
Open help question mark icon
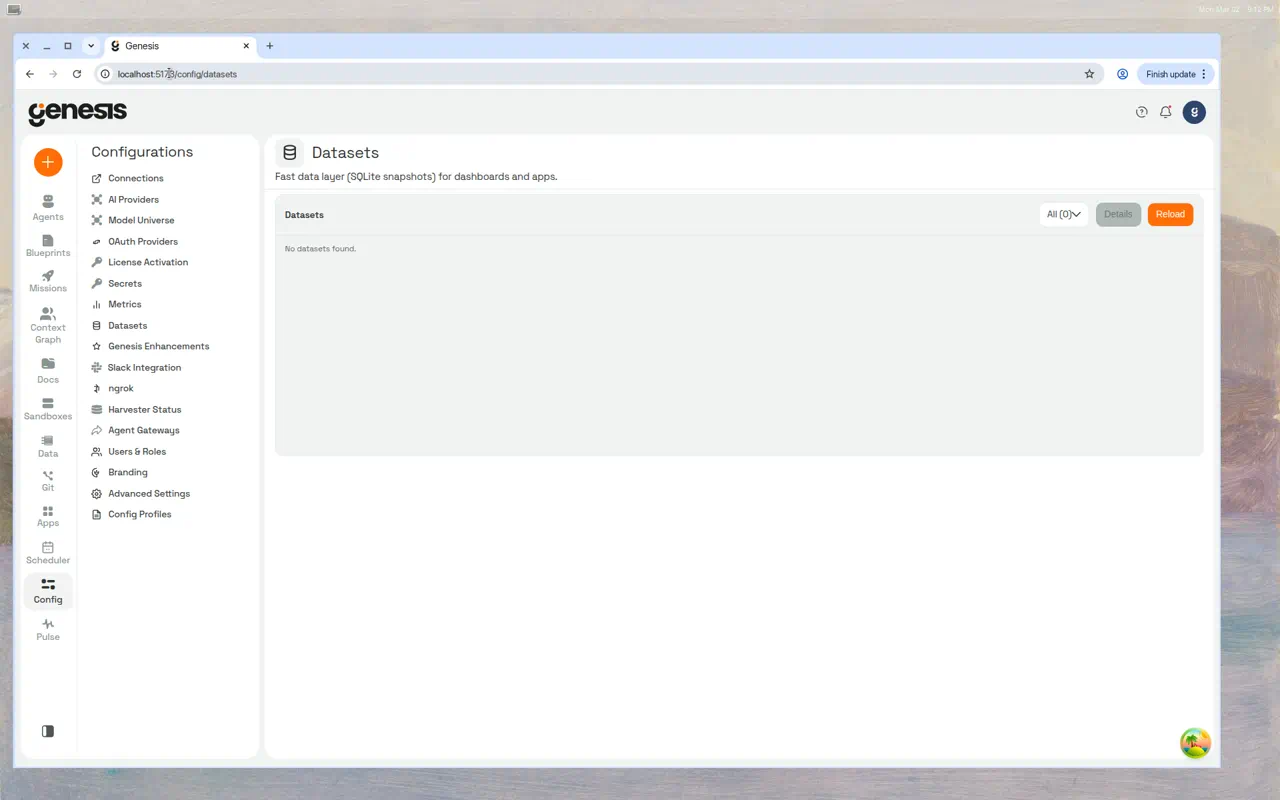(x=1142, y=112)
